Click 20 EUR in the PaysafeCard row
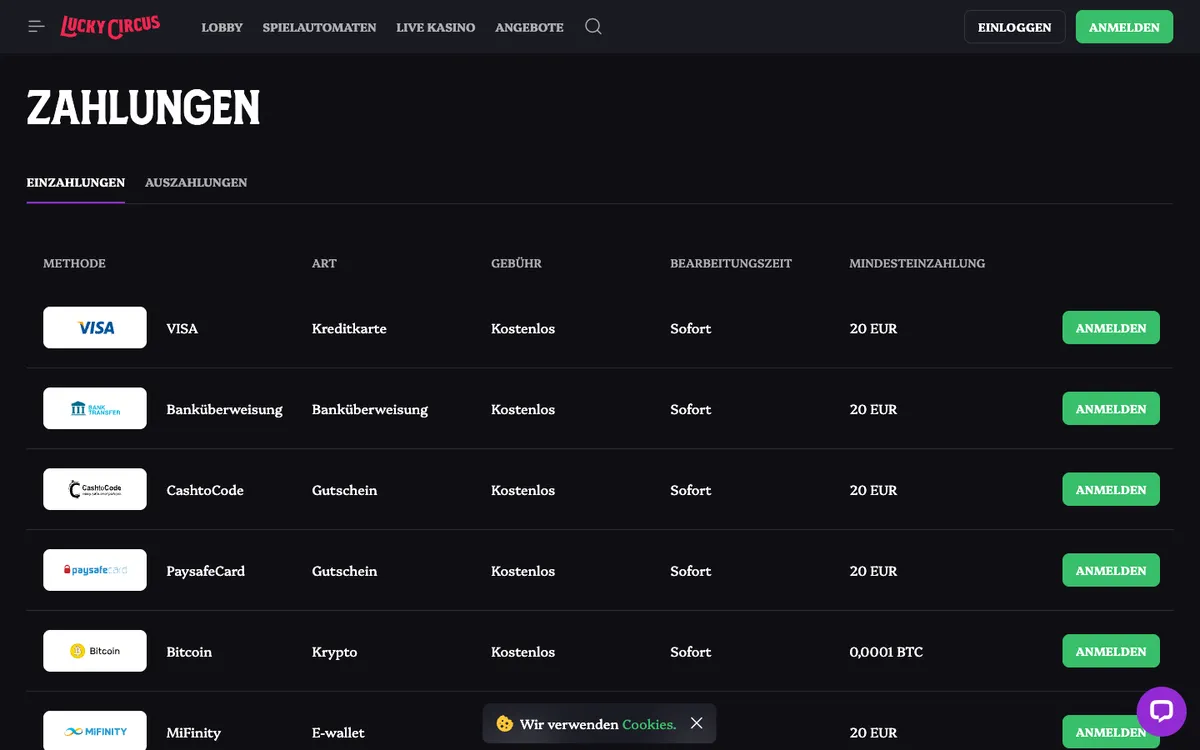The width and height of the screenshot is (1200, 750). [873, 571]
